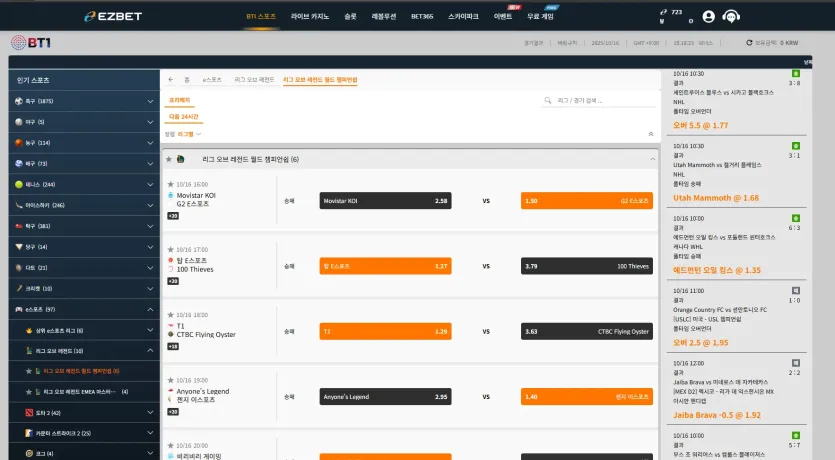The height and width of the screenshot is (460, 835).
Task: Click the 축구 soccer ball icon
Action: (19, 101)
